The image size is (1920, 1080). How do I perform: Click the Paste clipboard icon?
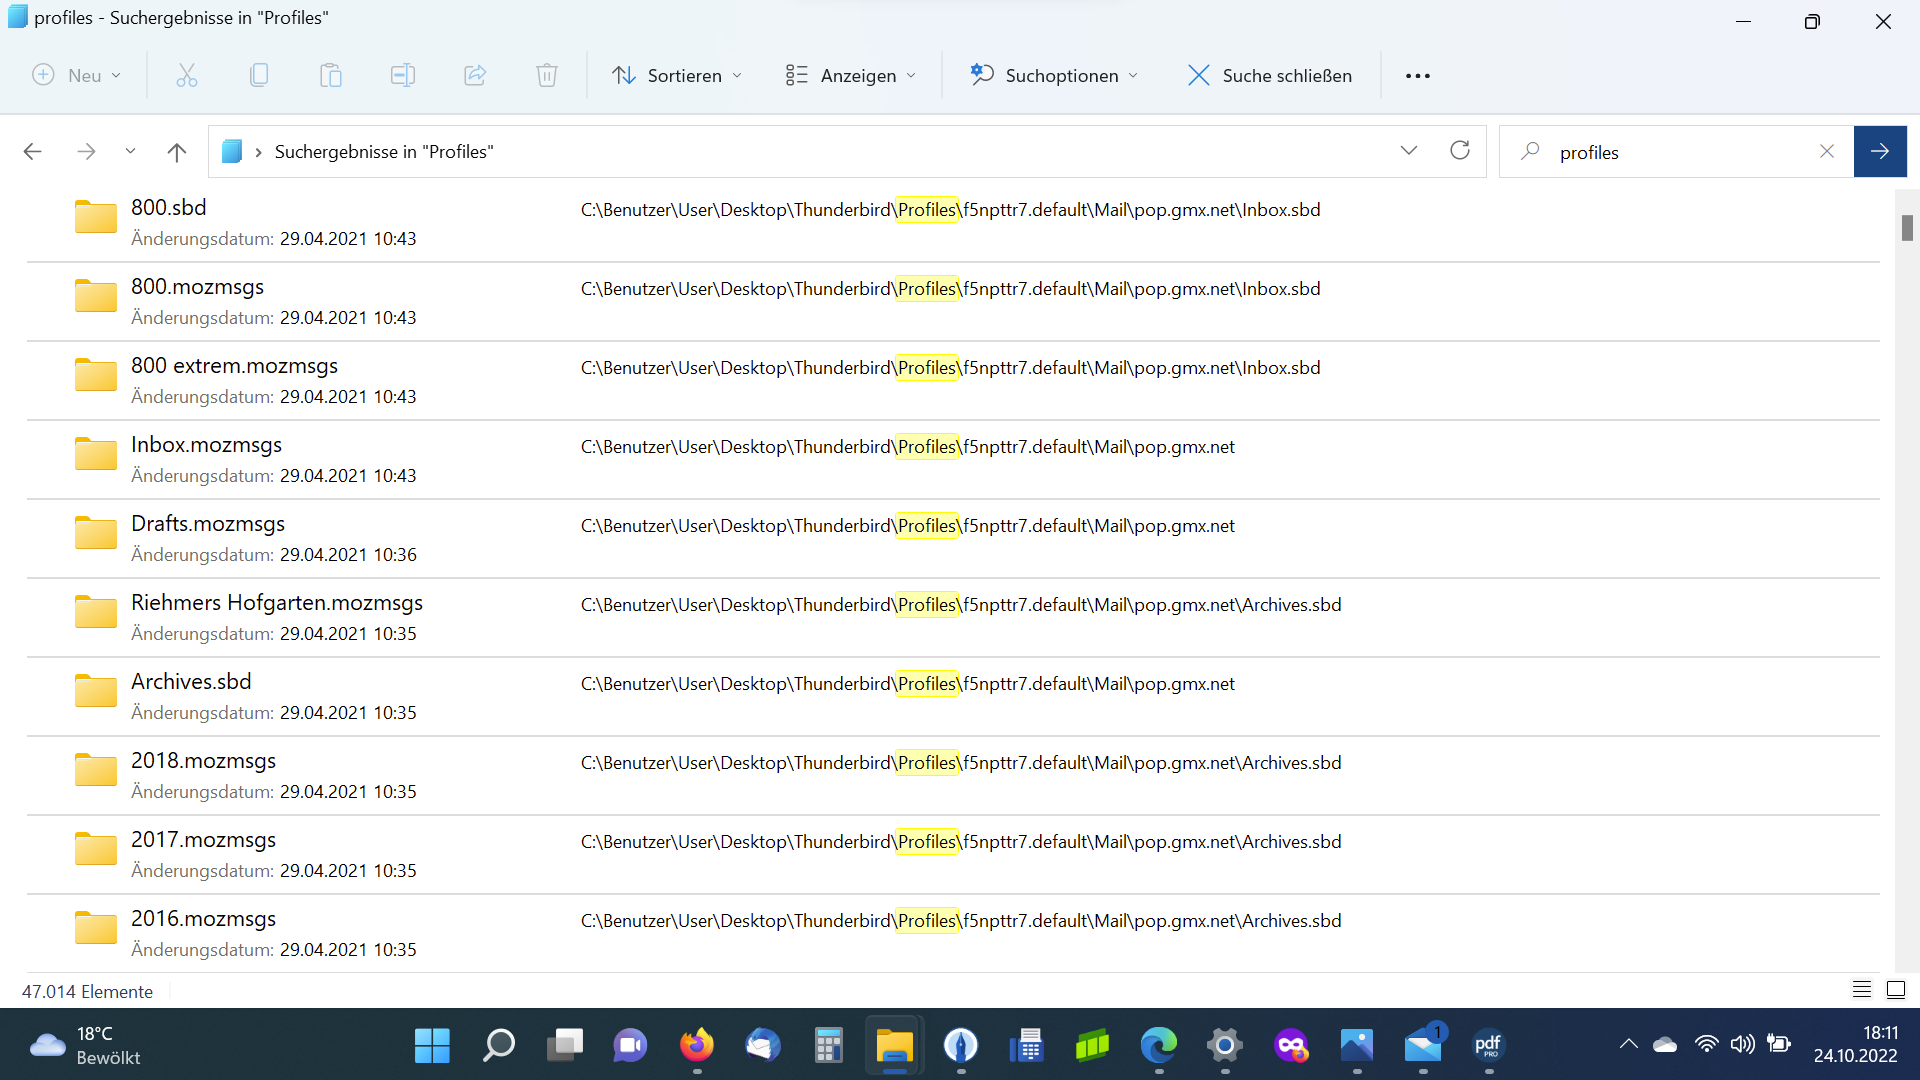pyautogui.click(x=331, y=75)
